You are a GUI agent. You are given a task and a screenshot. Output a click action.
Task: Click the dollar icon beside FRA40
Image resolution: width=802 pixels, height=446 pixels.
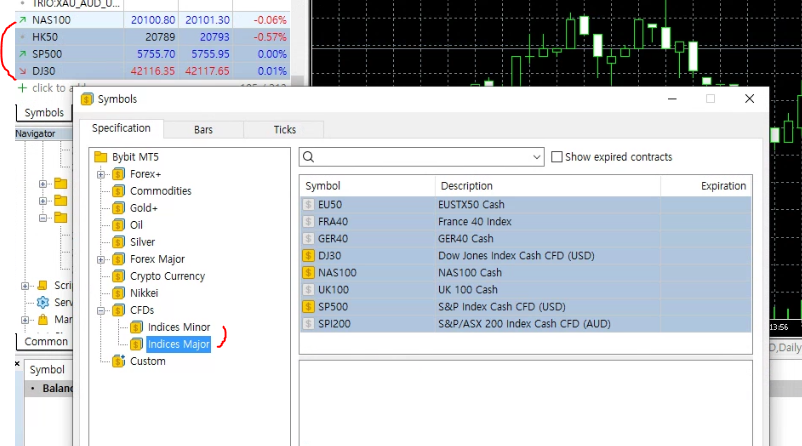(308, 221)
